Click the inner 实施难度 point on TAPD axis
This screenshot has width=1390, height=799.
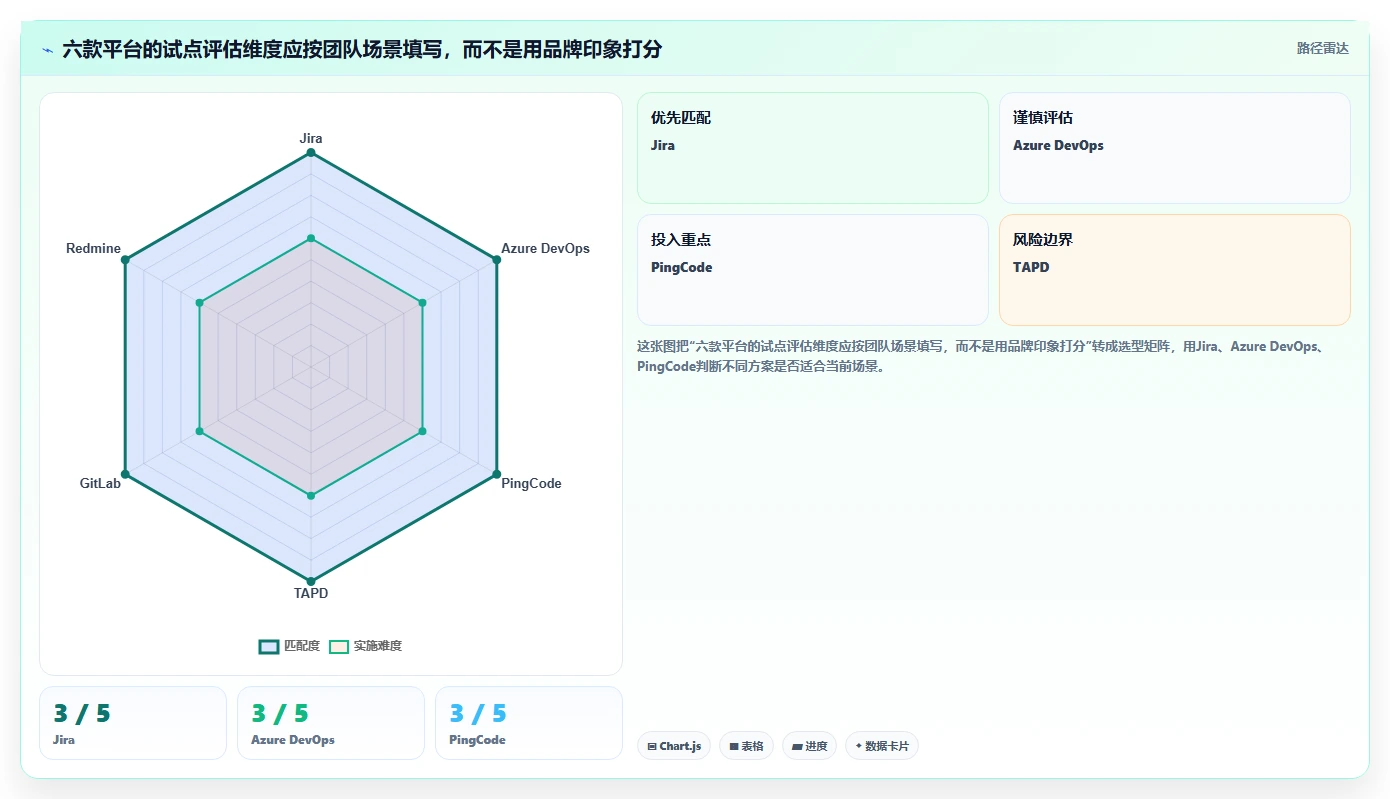(x=311, y=496)
